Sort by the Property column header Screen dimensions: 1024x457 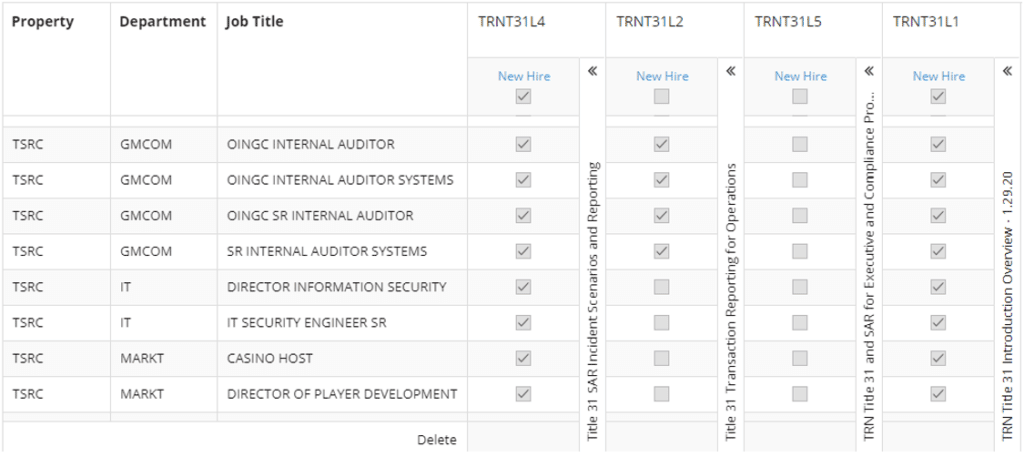coord(43,22)
